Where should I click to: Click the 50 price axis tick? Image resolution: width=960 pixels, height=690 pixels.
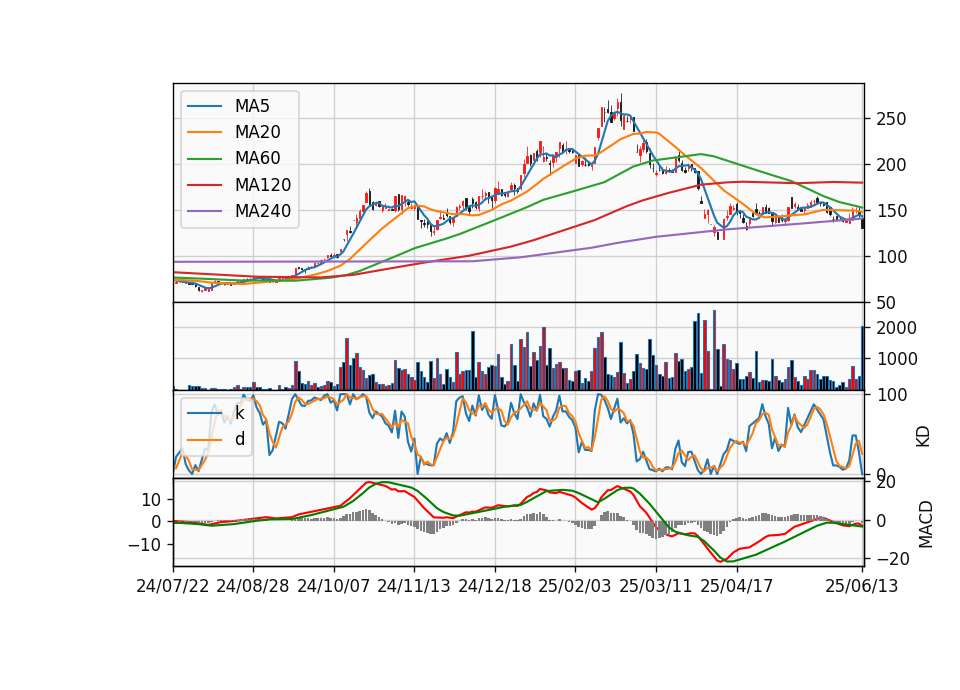click(x=887, y=303)
